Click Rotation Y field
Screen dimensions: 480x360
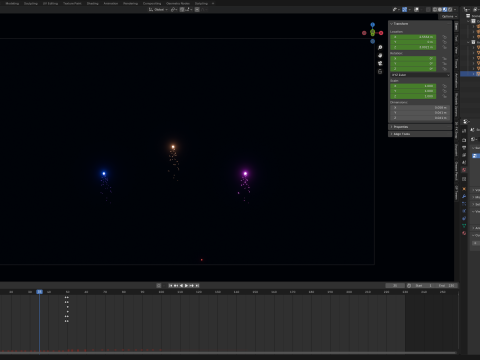(413, 63)
